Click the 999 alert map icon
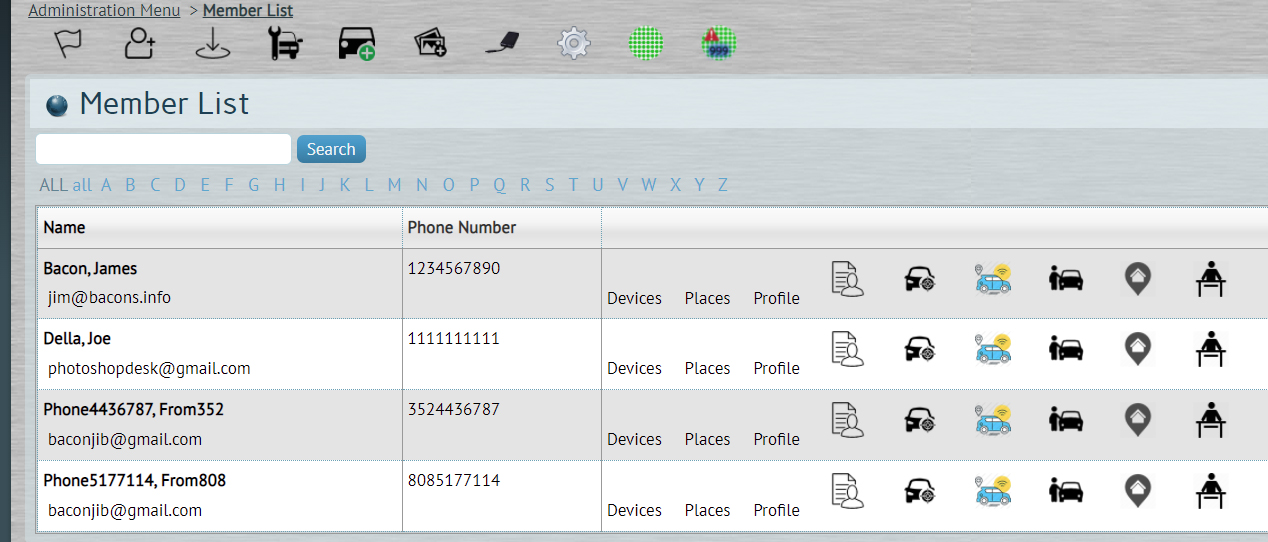The width and height of the screenshot is (1268, 542). click(x=719, y=43)
